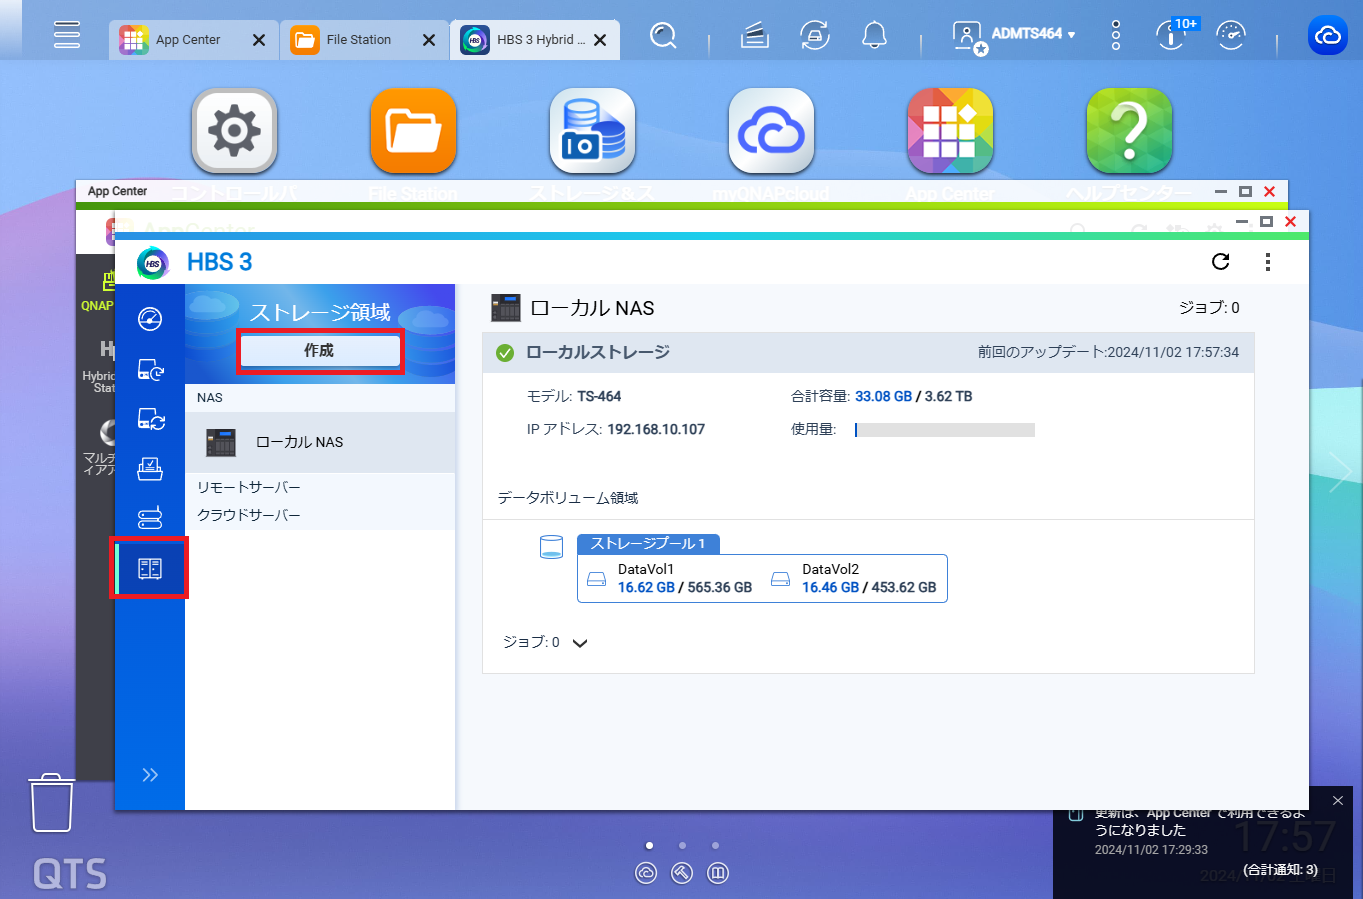Click the storage usage progress bar
This screenshot has width=1363, height=899.
pyautogui.click(x=945, y=430)
